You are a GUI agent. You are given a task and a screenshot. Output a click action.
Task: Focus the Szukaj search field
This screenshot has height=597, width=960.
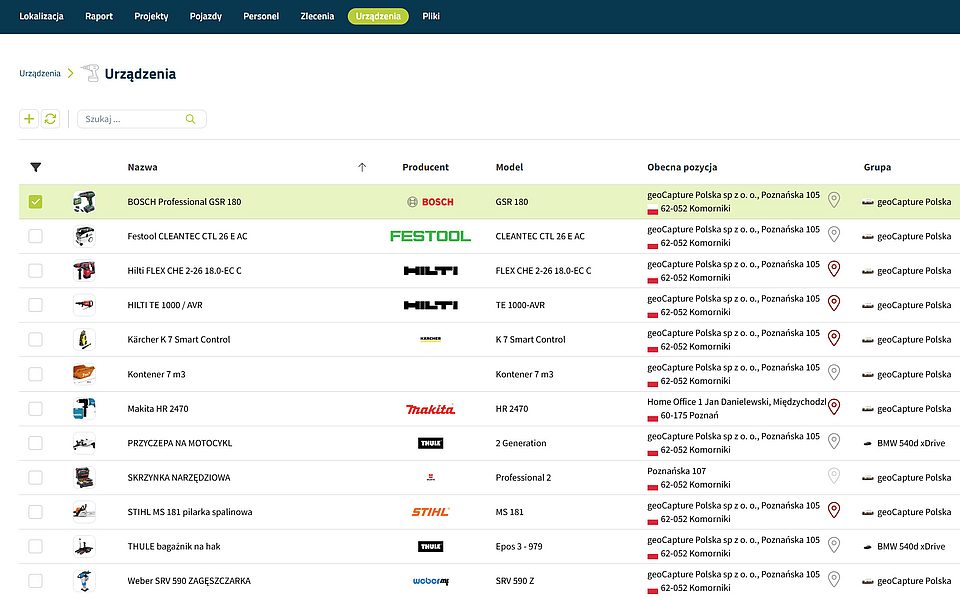tap(132, 119)
